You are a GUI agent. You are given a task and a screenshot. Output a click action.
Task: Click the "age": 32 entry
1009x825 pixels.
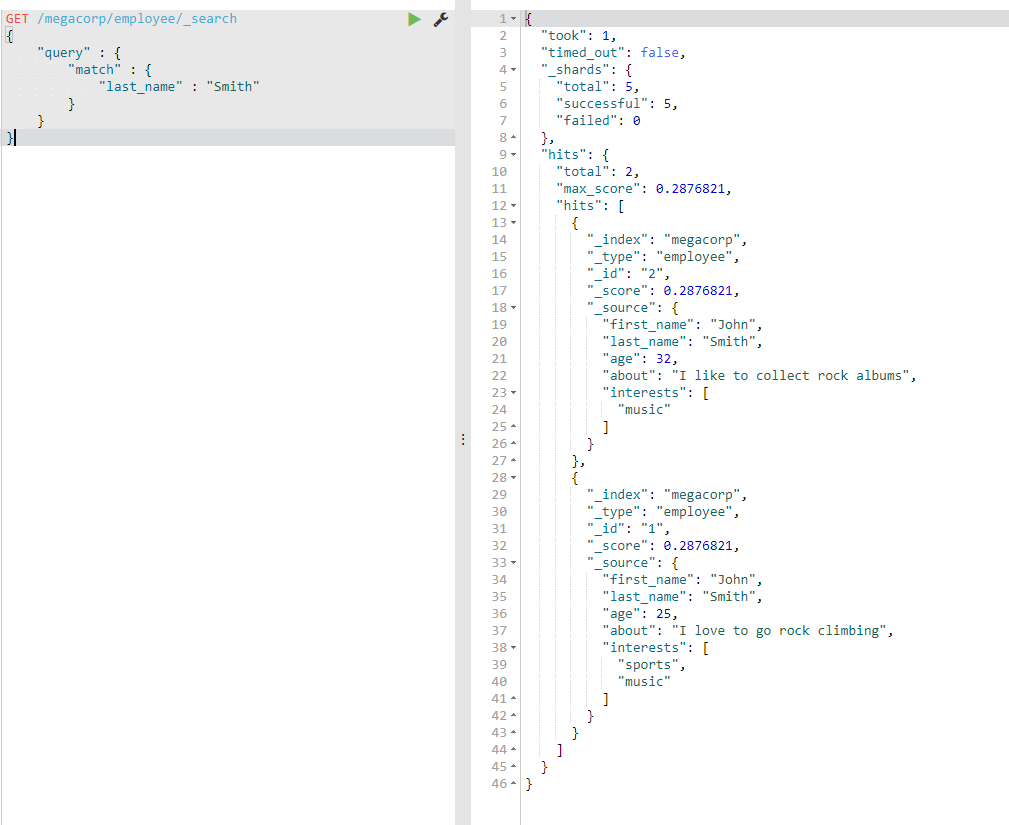click(x=637, y=358)
